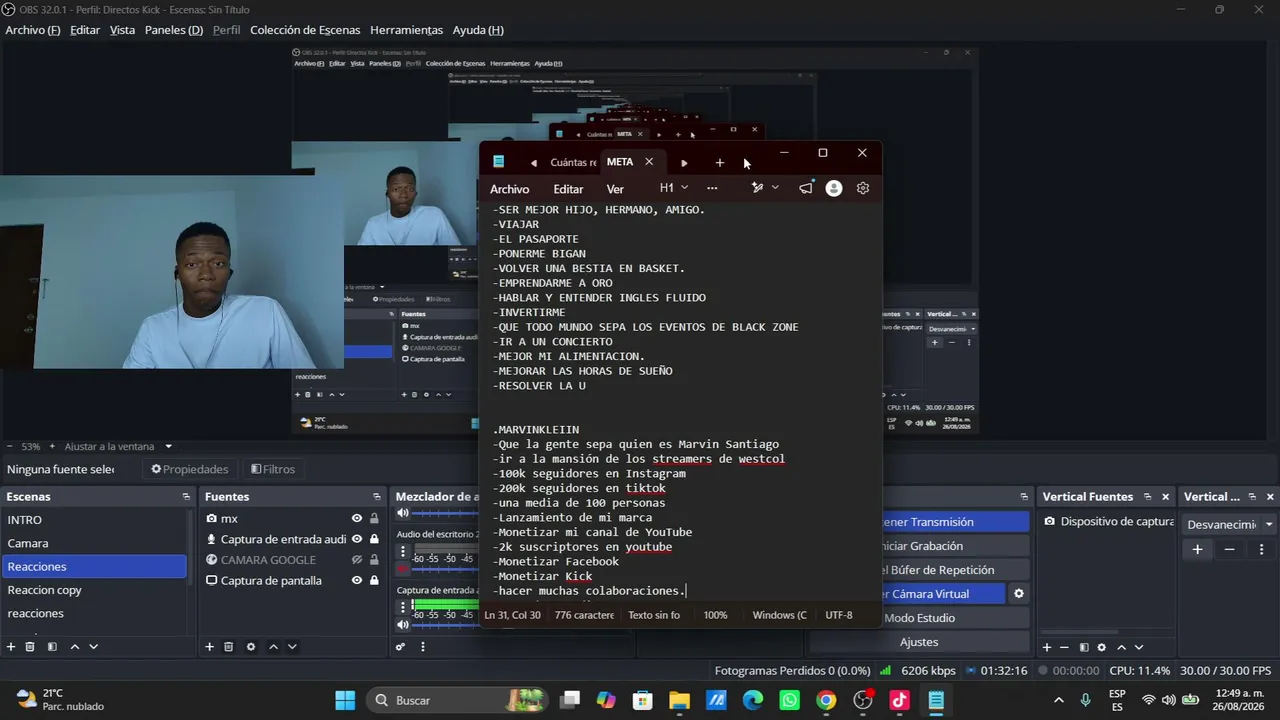The width and height of the screenshot is (1280, 720).
Task: Move selected source down in Fuentes
Action: click(x=292, y=647)
